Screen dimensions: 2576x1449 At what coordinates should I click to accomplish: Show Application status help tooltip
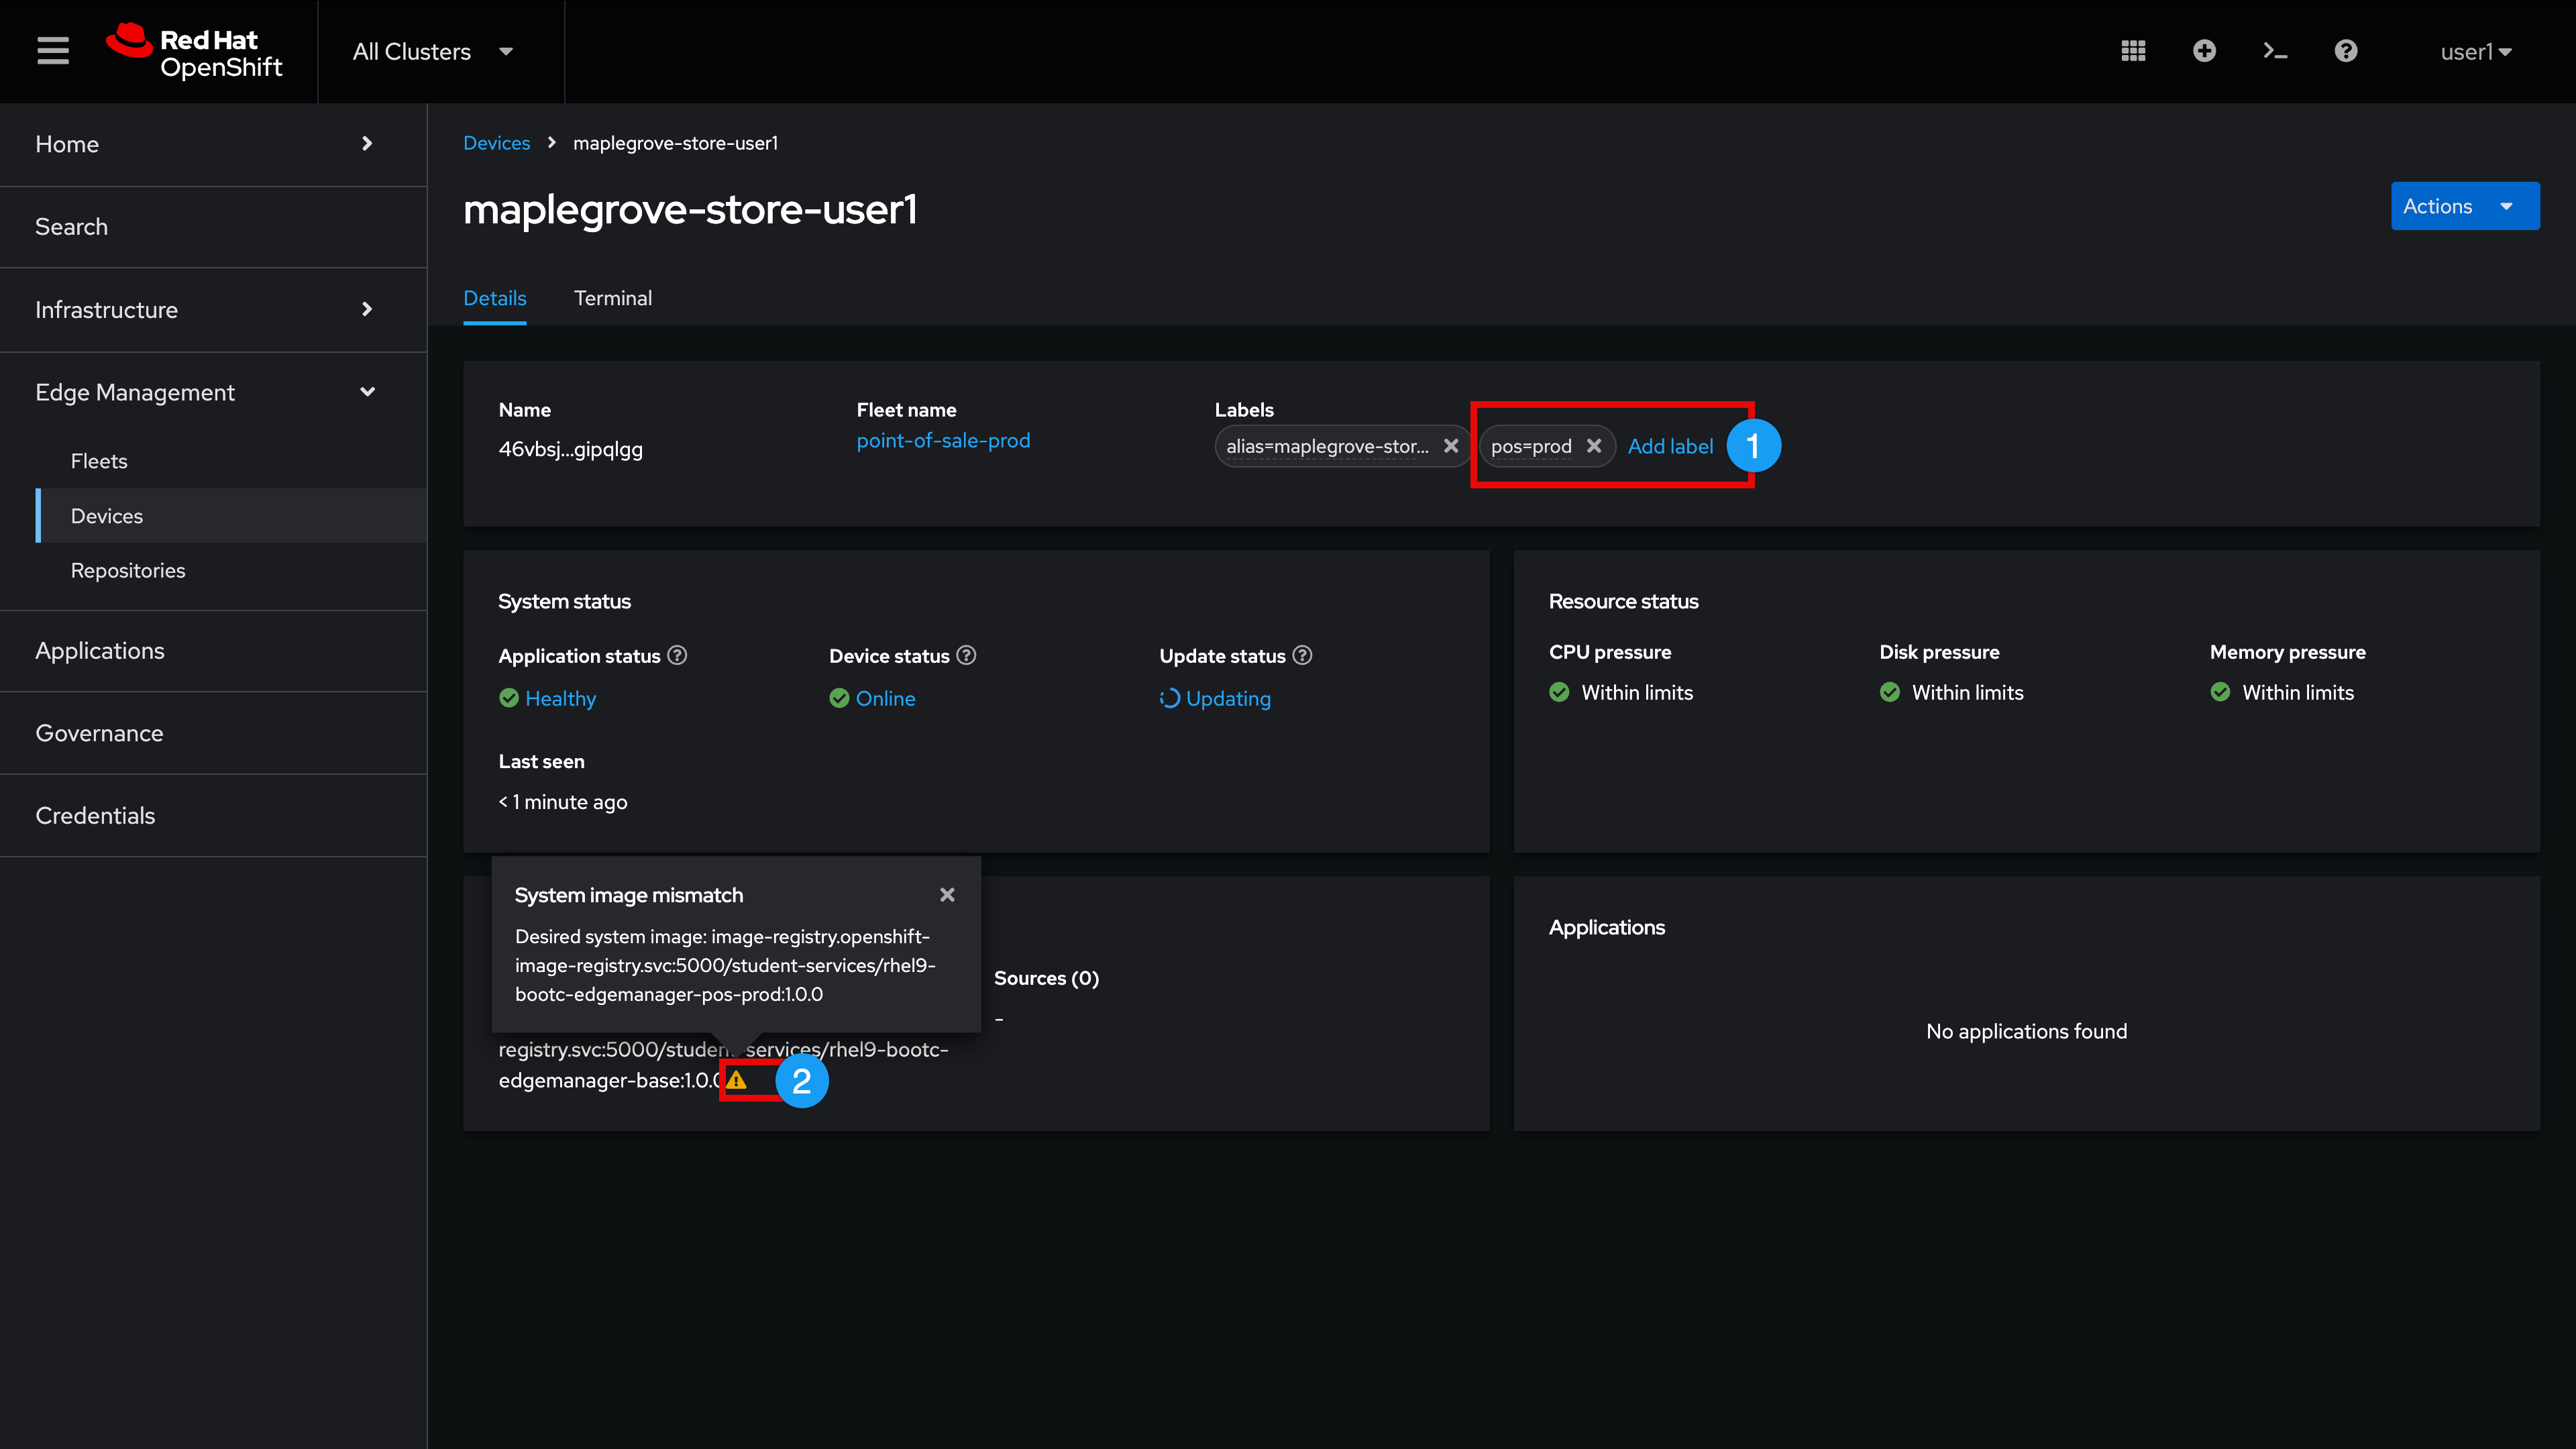677,656
